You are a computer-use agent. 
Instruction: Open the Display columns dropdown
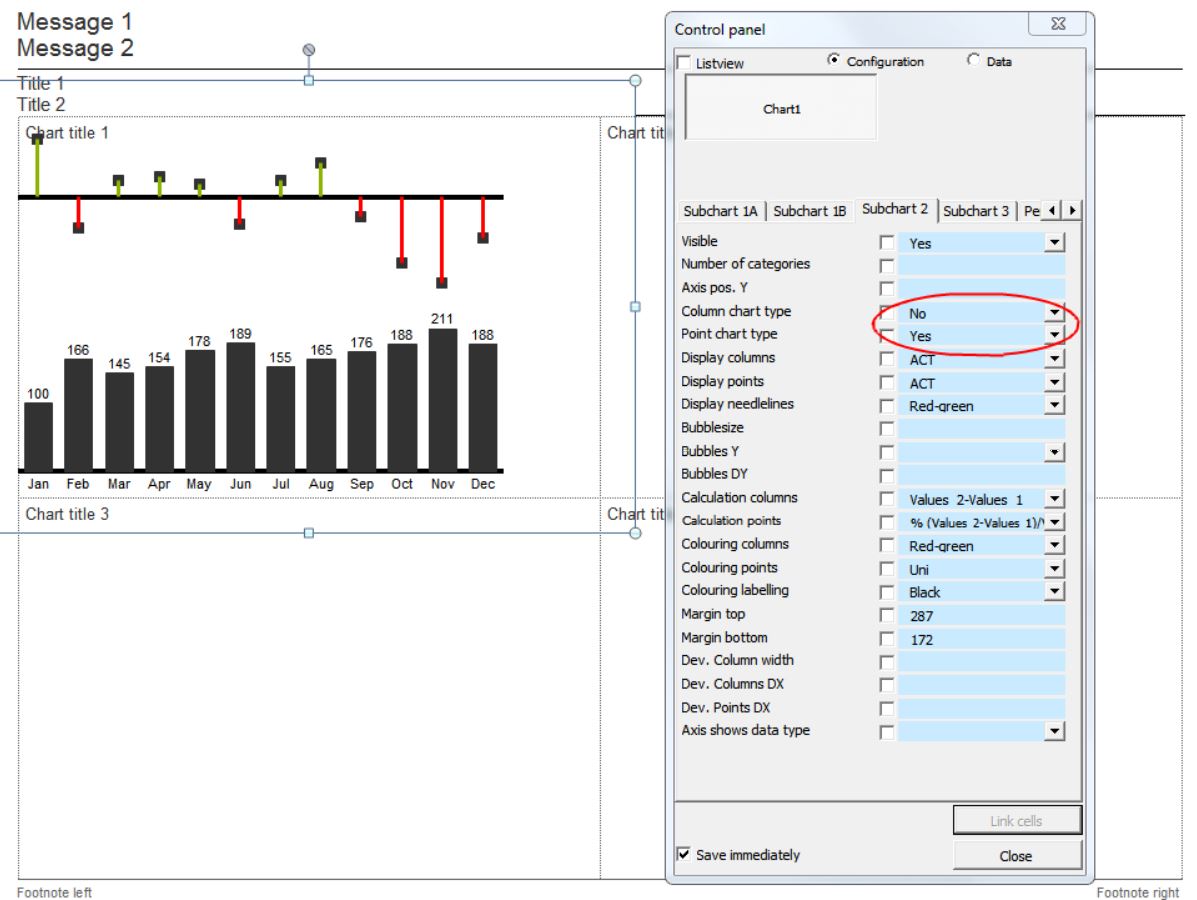click(x=1054, y=359)
